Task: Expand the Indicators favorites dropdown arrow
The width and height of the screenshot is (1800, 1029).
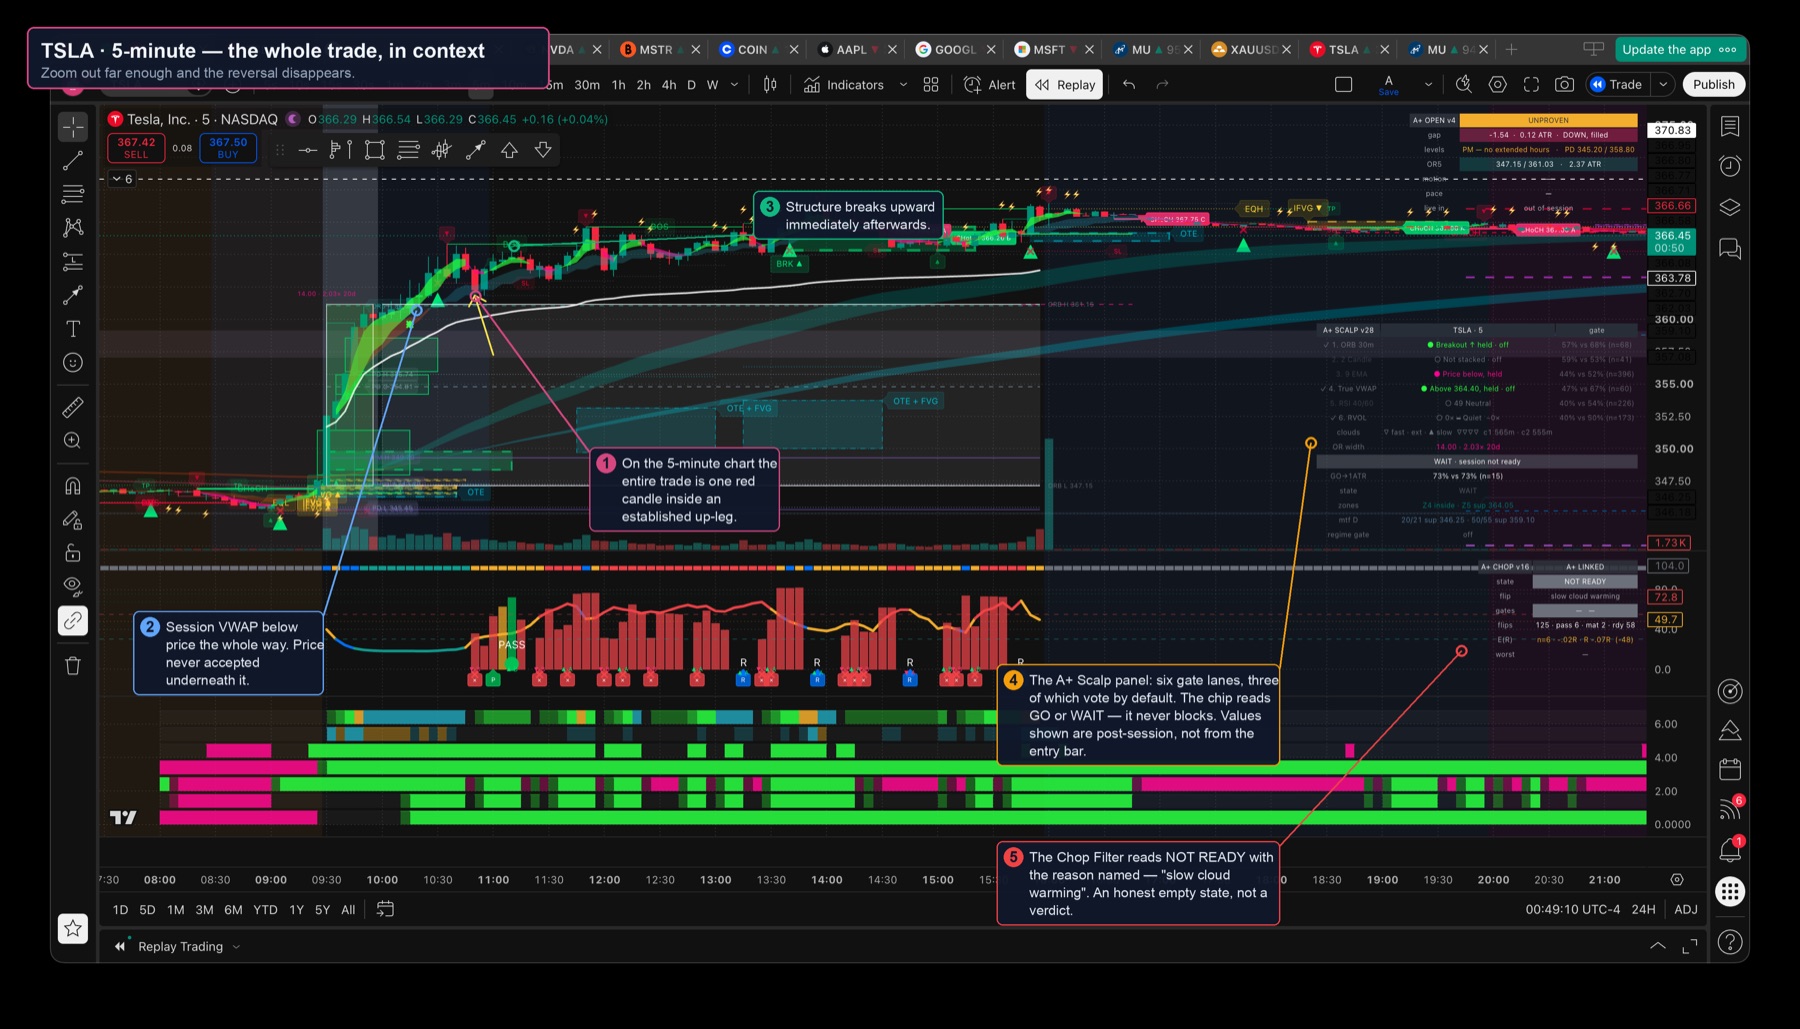Action: click(x=903, y=85)
